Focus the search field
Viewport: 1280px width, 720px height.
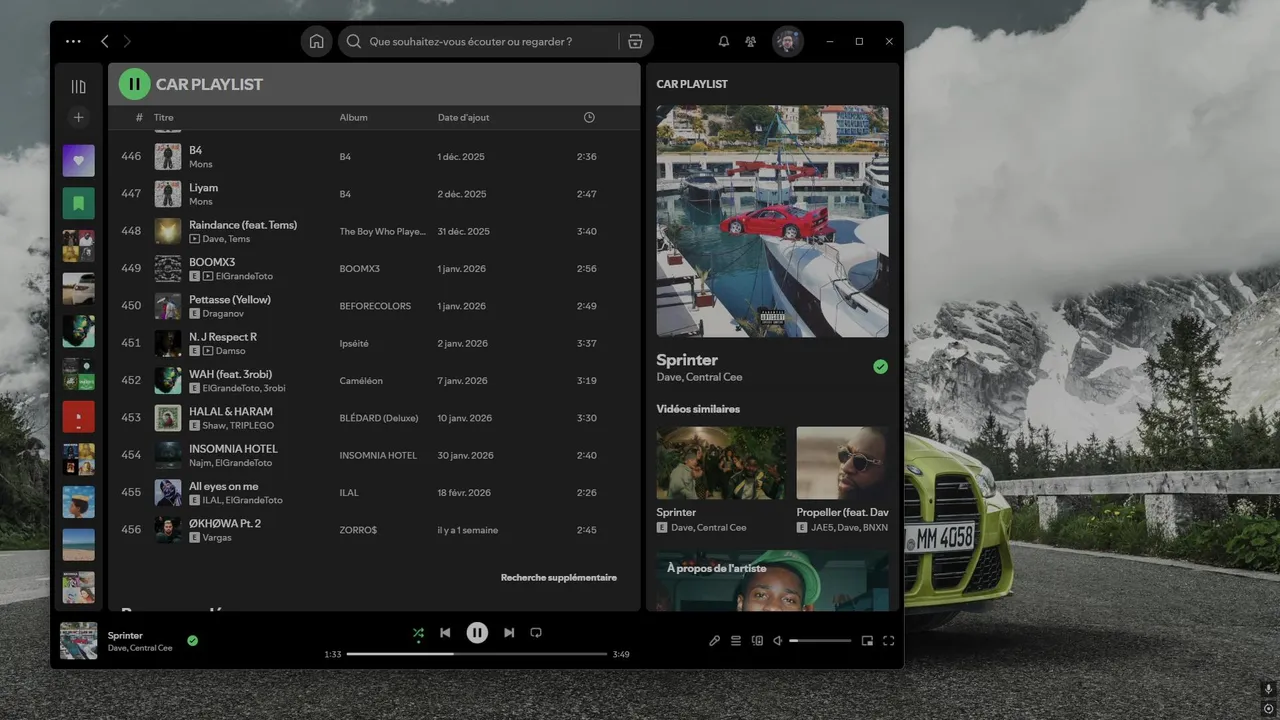pyautogui.click(x=478, y=42)
